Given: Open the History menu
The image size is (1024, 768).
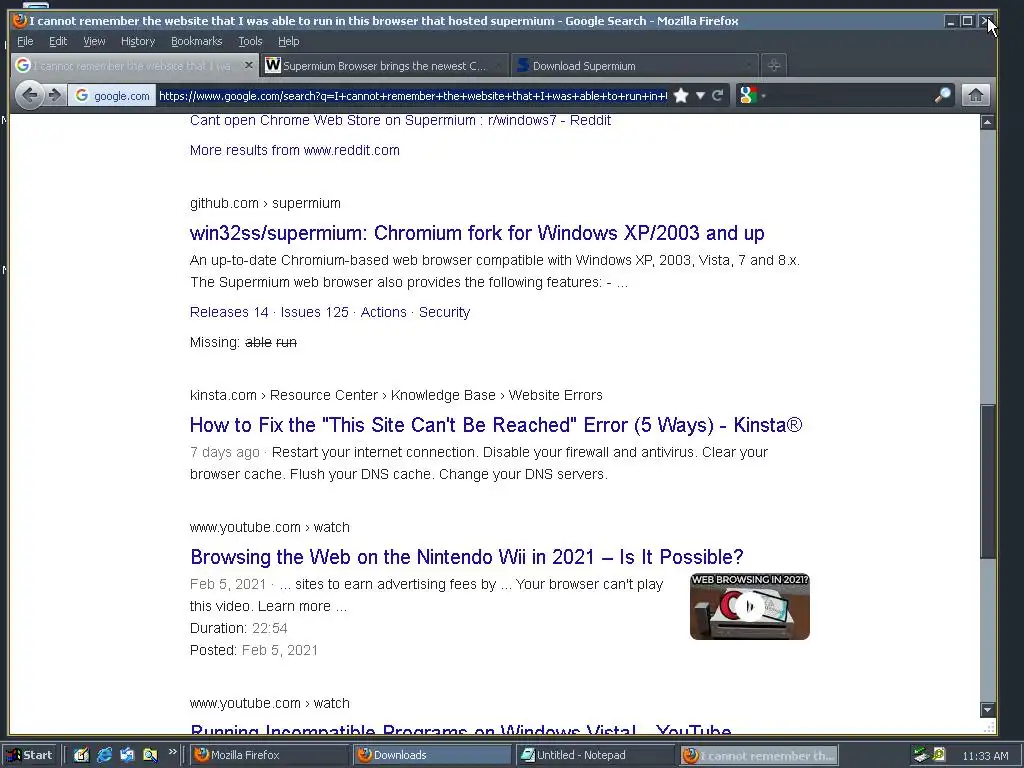Looking at the screenshot, I should (138, 41).
